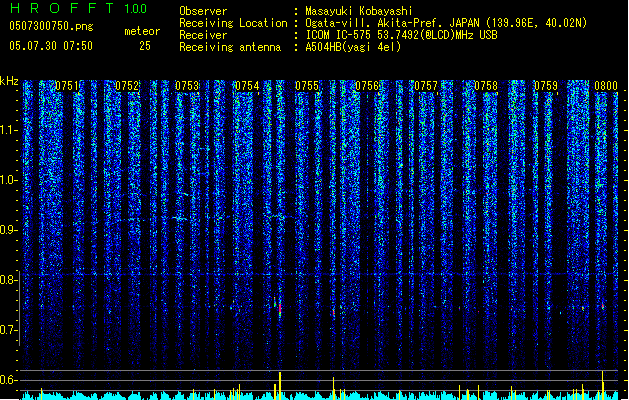629x400 pixels.
Task: Click the 'Receiving antenna' field label
Action: 230,47
